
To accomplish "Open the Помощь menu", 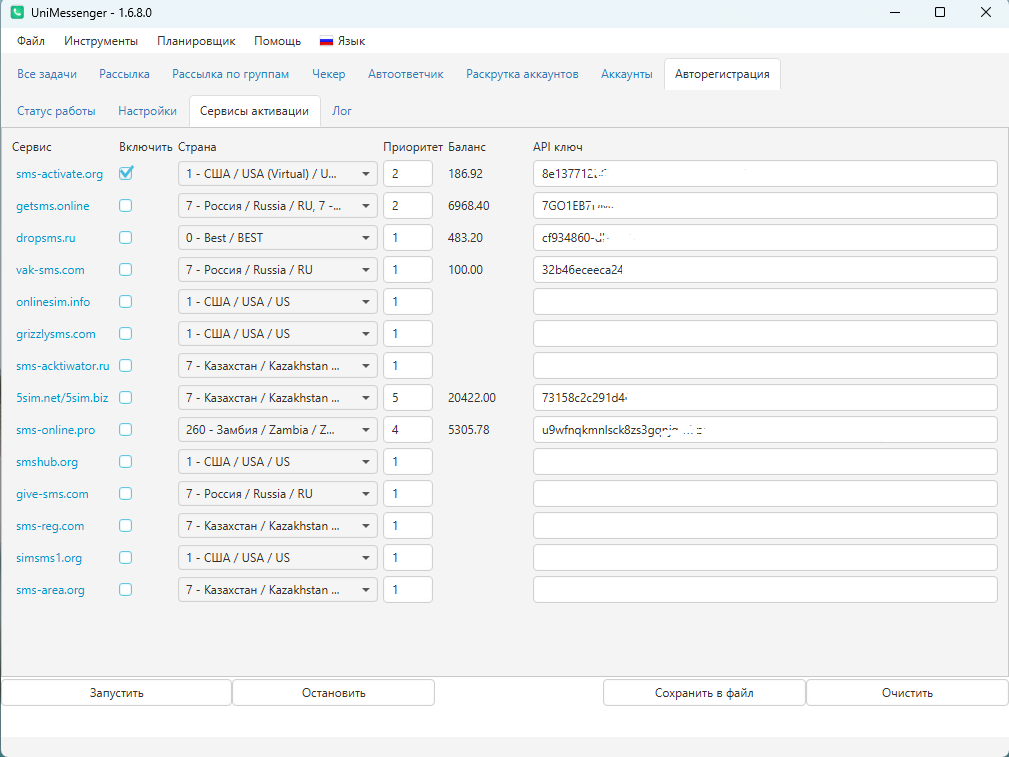I will [x=277, y=41].
